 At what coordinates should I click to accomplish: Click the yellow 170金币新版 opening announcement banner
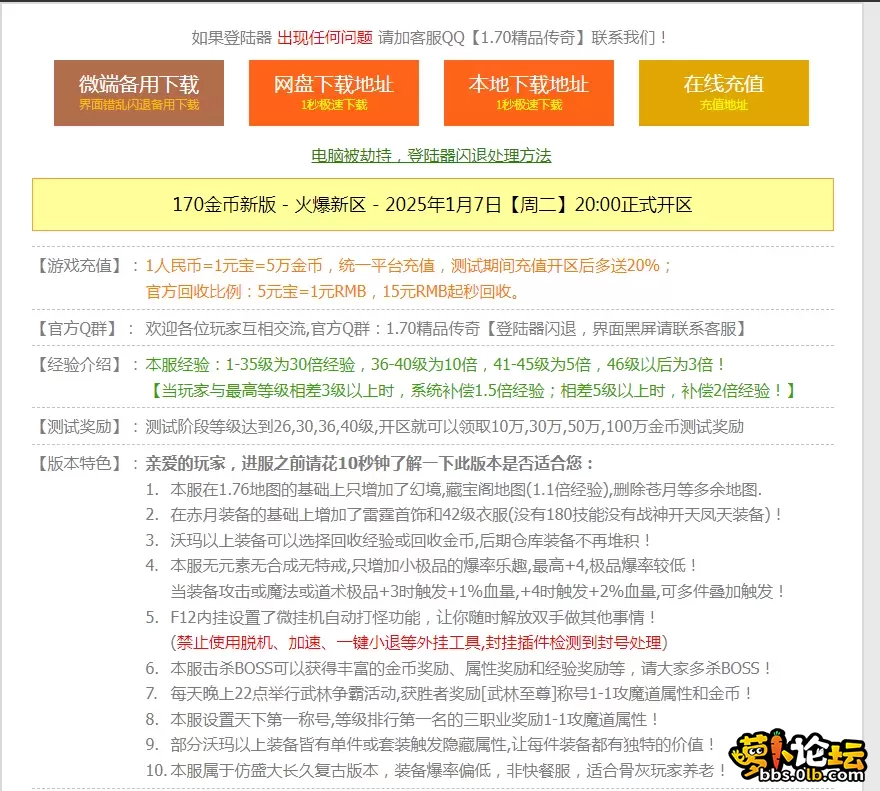click(x=433, y=204)
